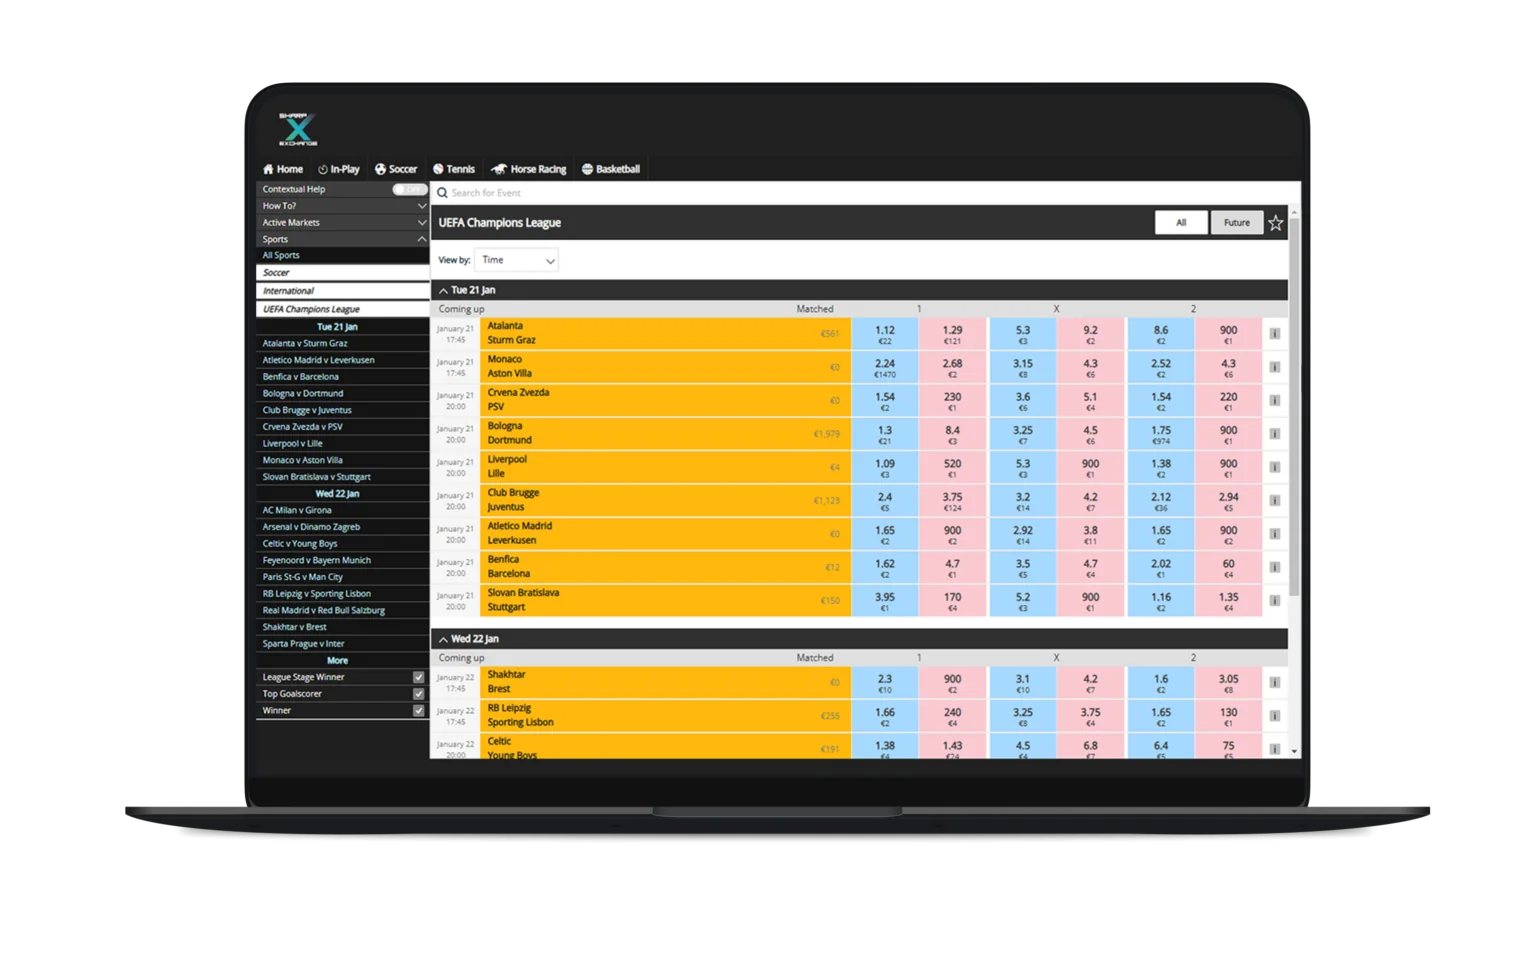Back the draw at 3.25 for Bologna v Dortmund

tap(1022, 434)
